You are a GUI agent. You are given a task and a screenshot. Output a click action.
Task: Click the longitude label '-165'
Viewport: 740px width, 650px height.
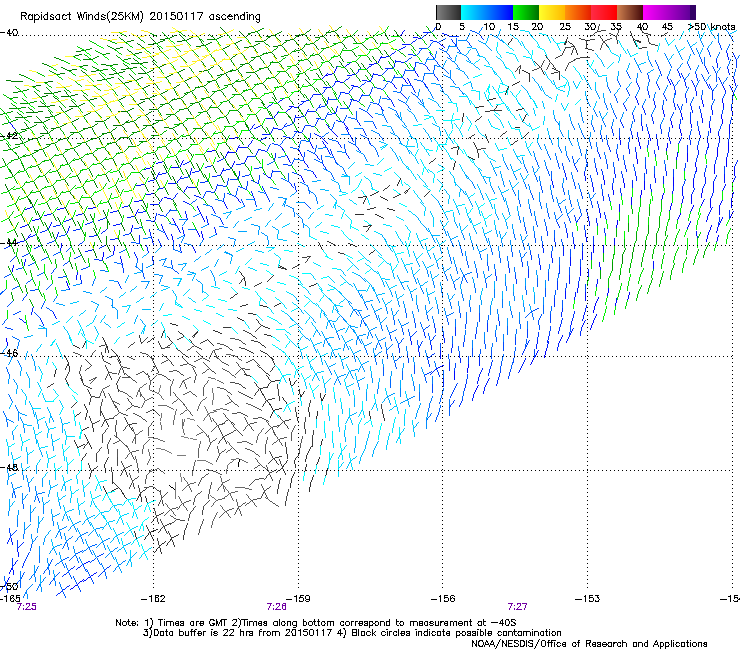pos(10,599)
